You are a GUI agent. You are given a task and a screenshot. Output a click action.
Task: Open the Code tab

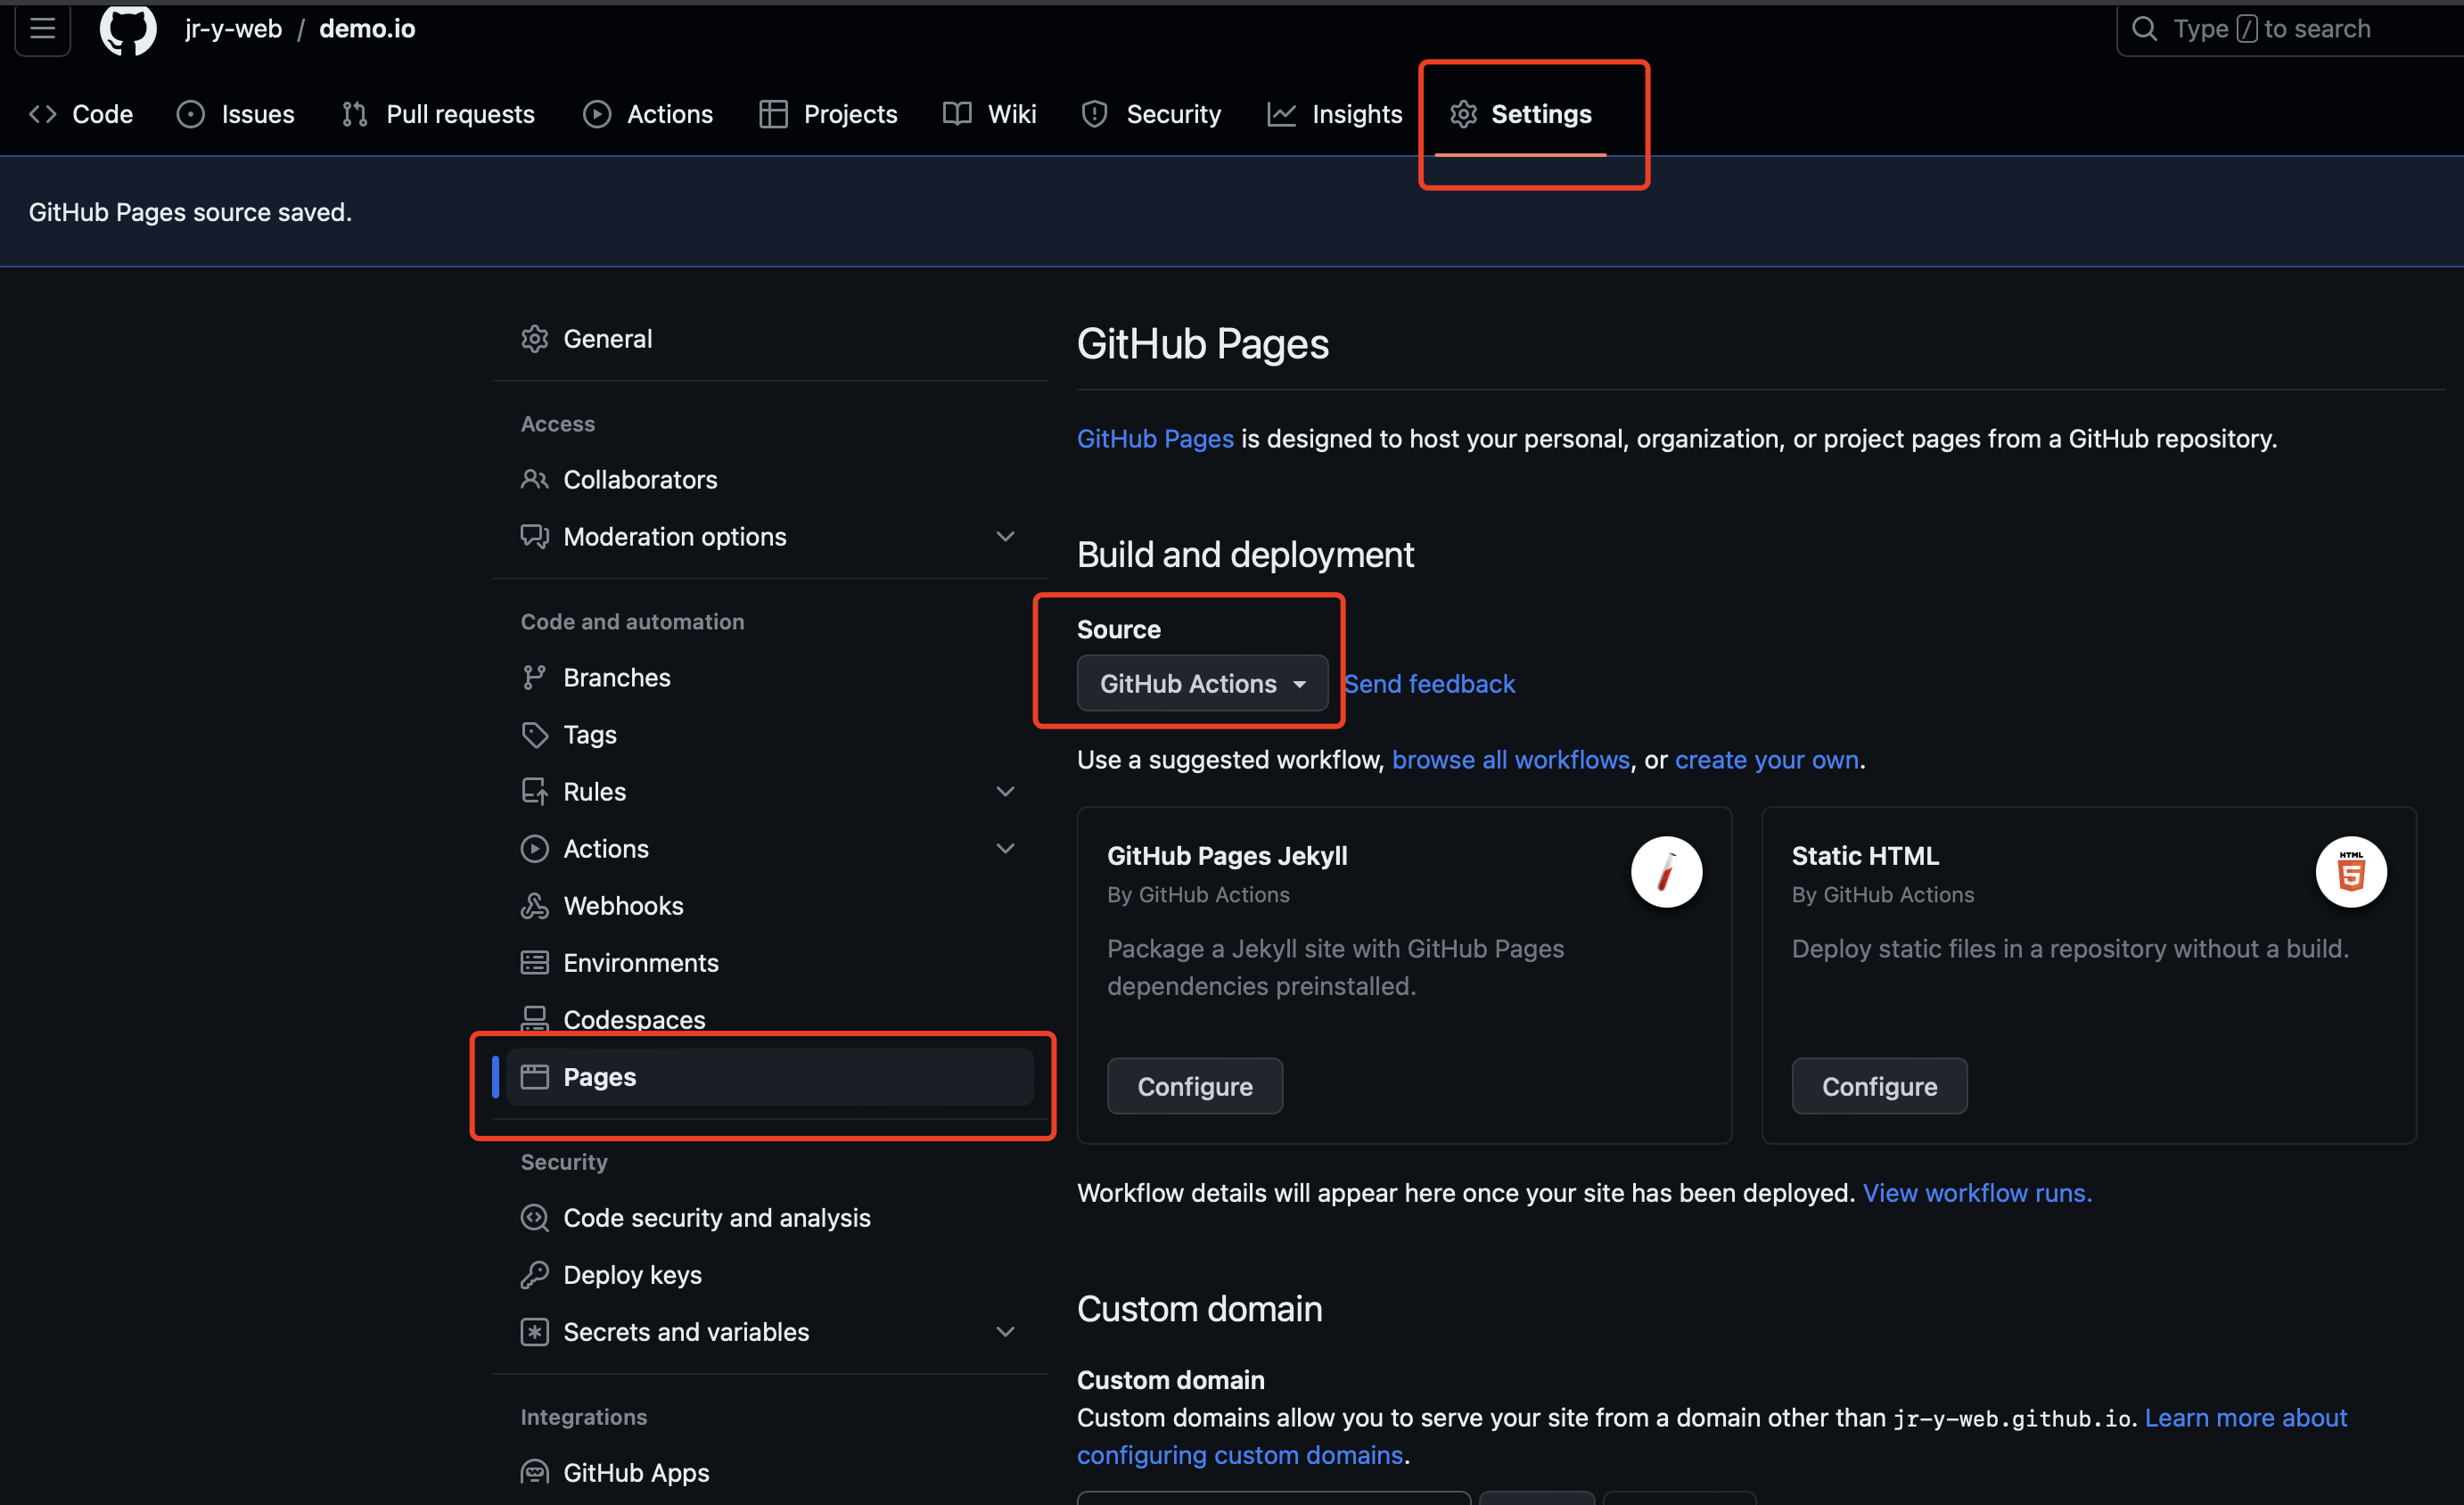click(x=81, y=114)
